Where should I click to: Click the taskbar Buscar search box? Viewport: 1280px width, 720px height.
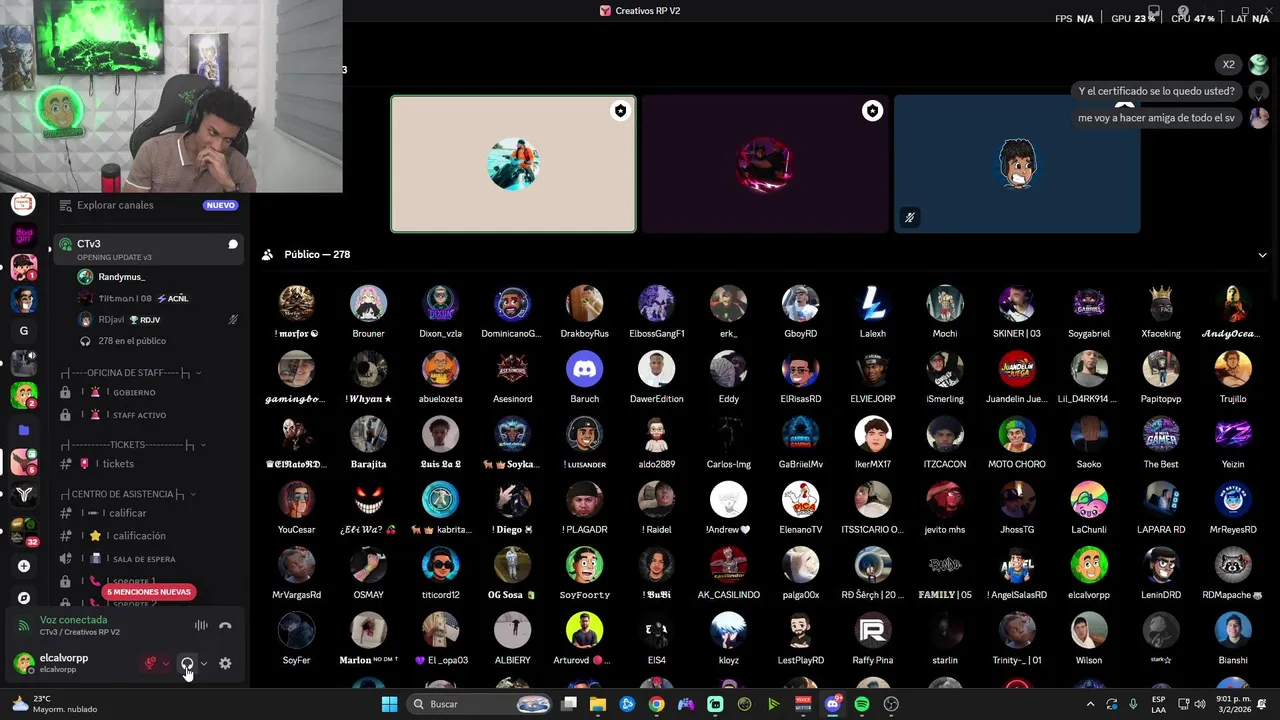[480, 704]
